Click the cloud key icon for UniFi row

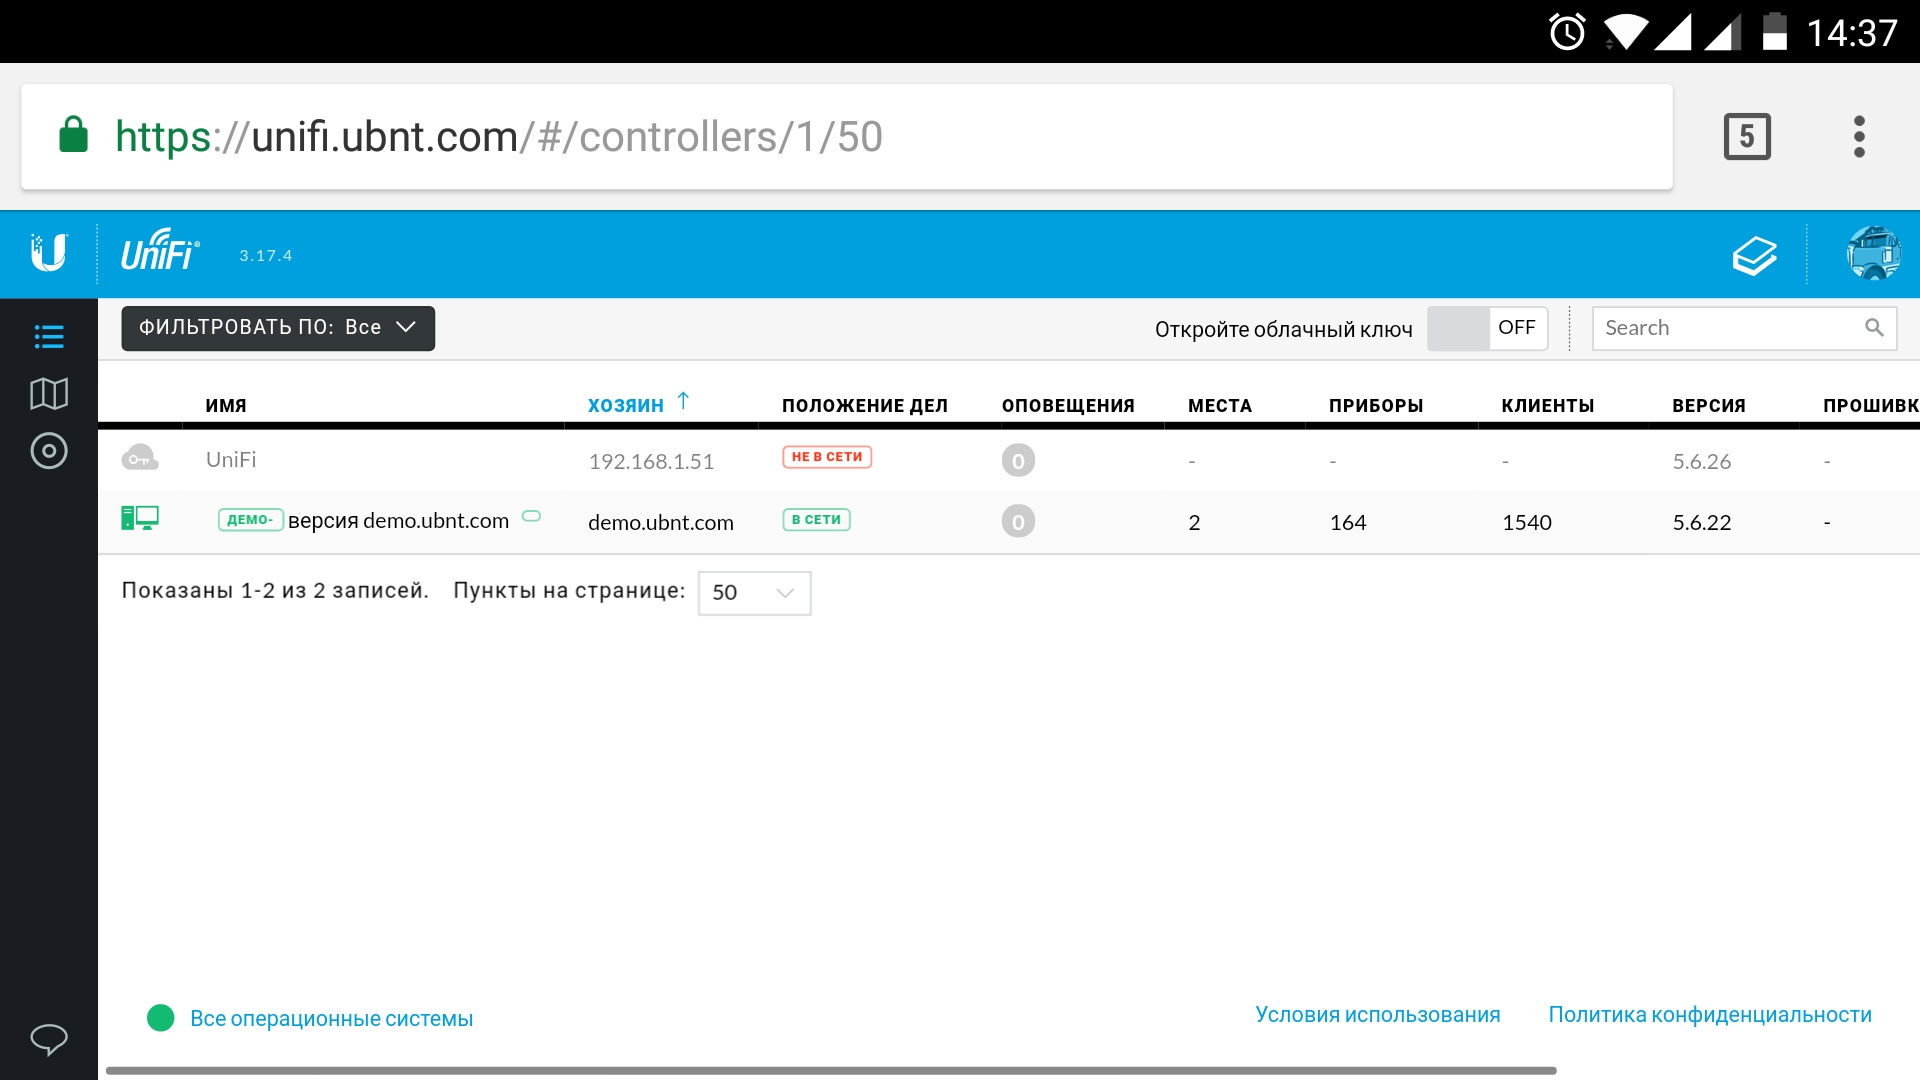(140, 458)
